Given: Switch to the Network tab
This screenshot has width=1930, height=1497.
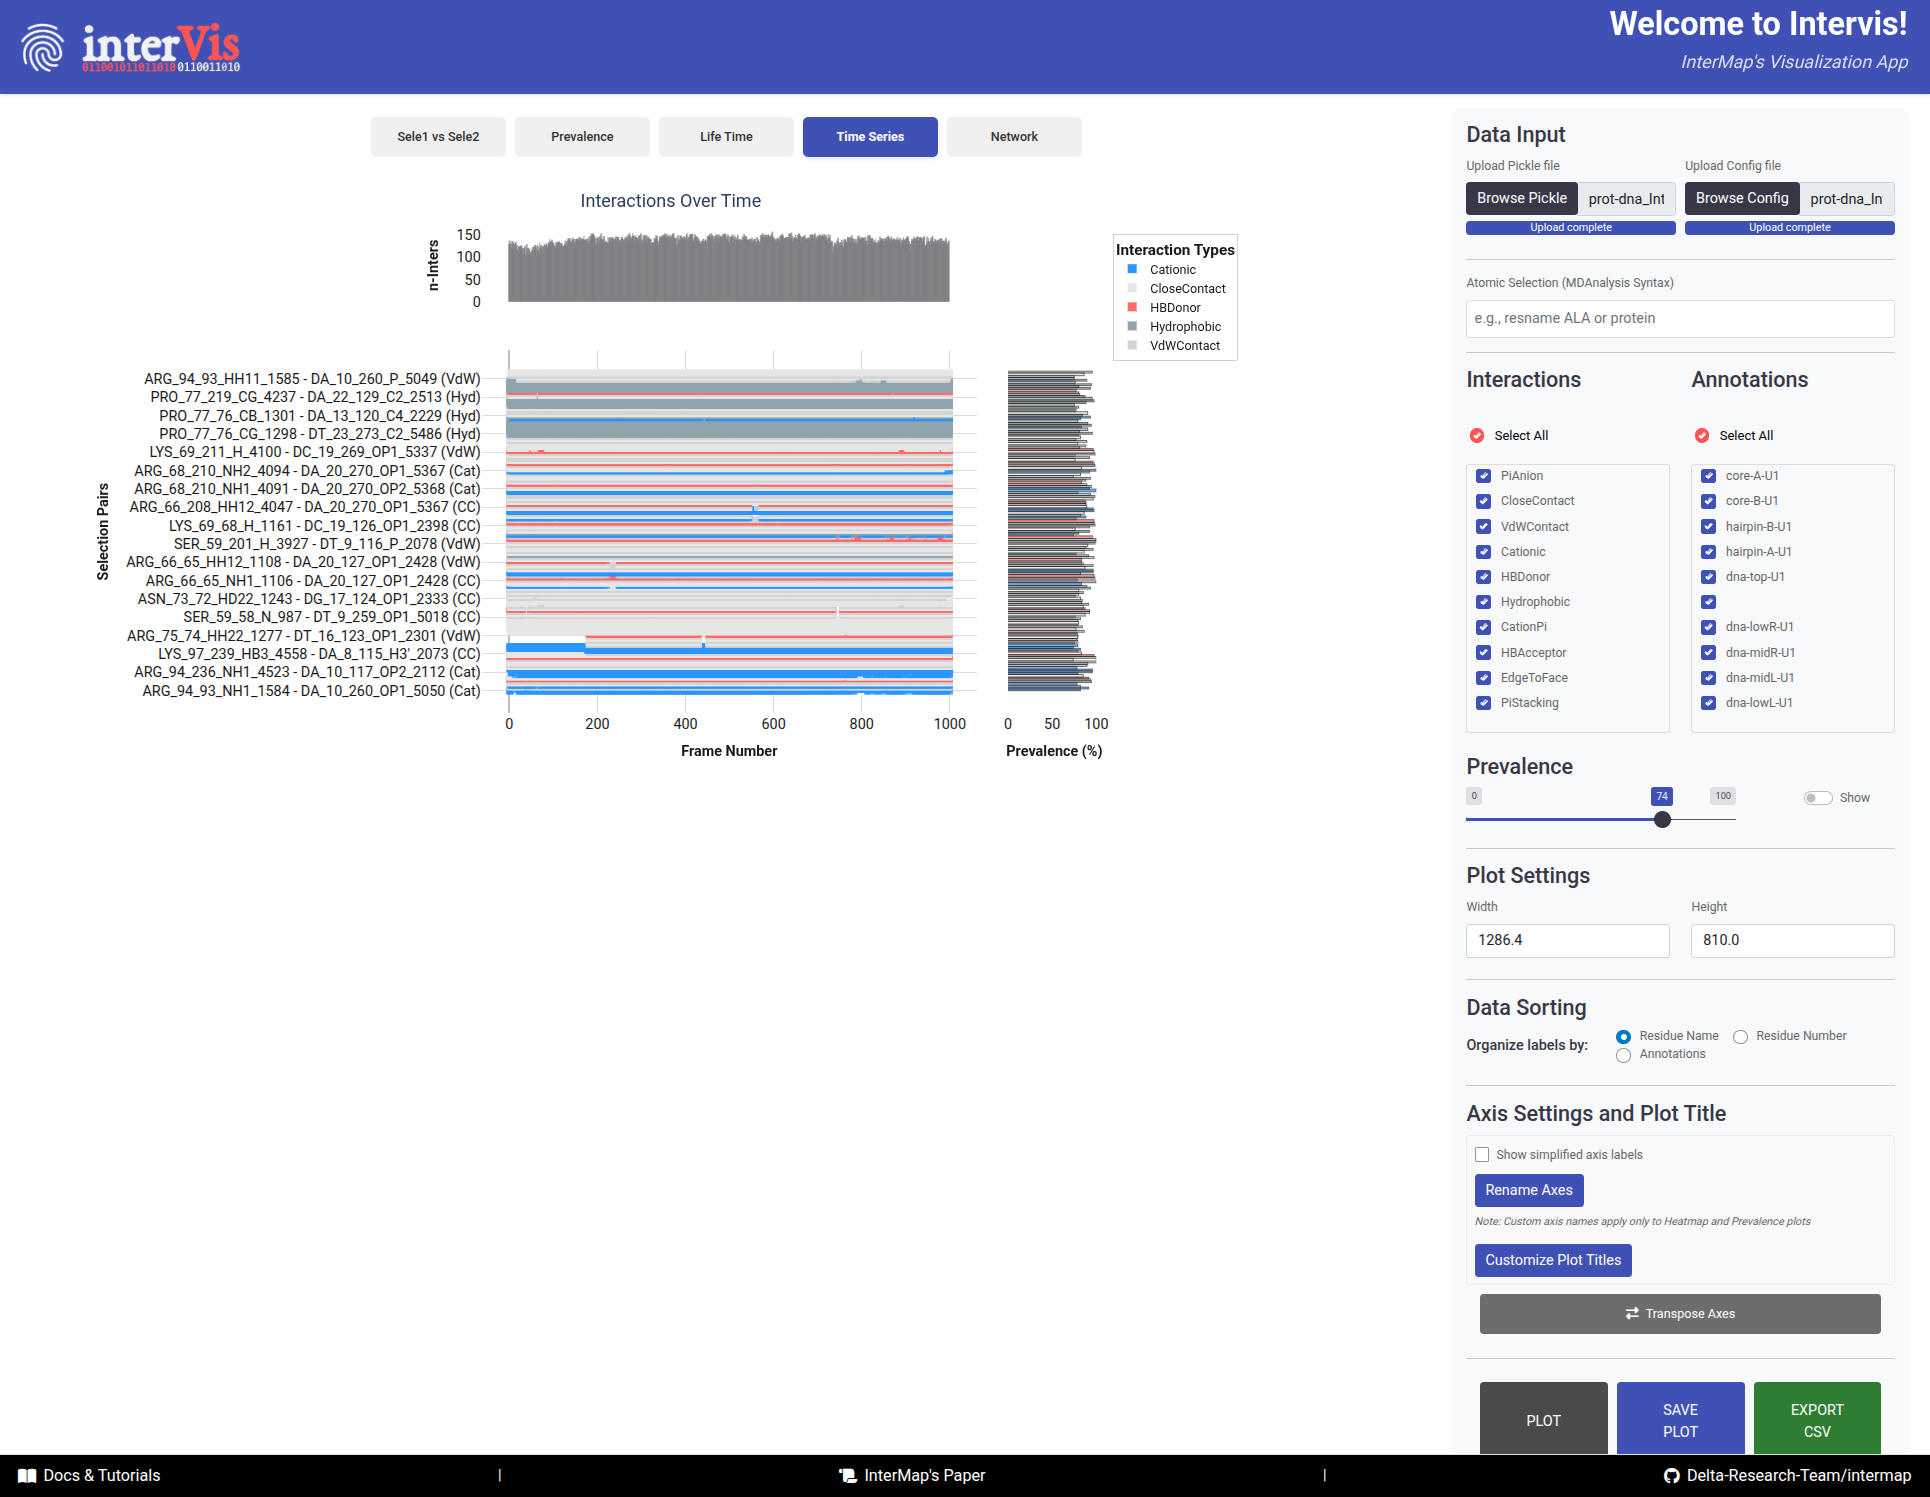Looking at the screenshot, I should pyautogui.click(x=1013, y=137).
